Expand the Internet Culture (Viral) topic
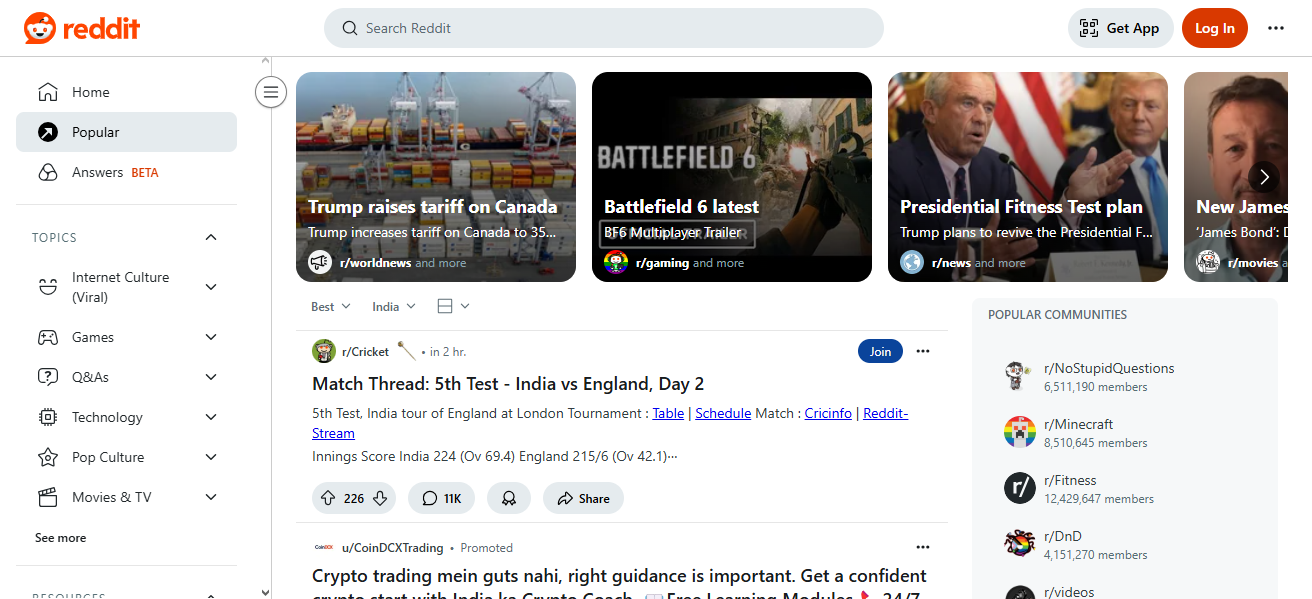Image resolution: width=1312 pixels, height=599 pixels. (x=211, y=287)
